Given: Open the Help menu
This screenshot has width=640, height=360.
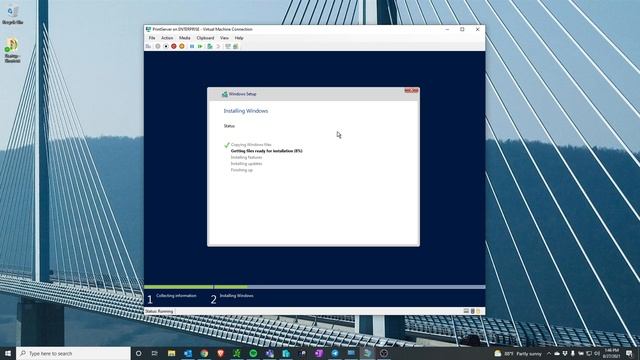Looking at the screenshot, I should click(x=239, y=38).
